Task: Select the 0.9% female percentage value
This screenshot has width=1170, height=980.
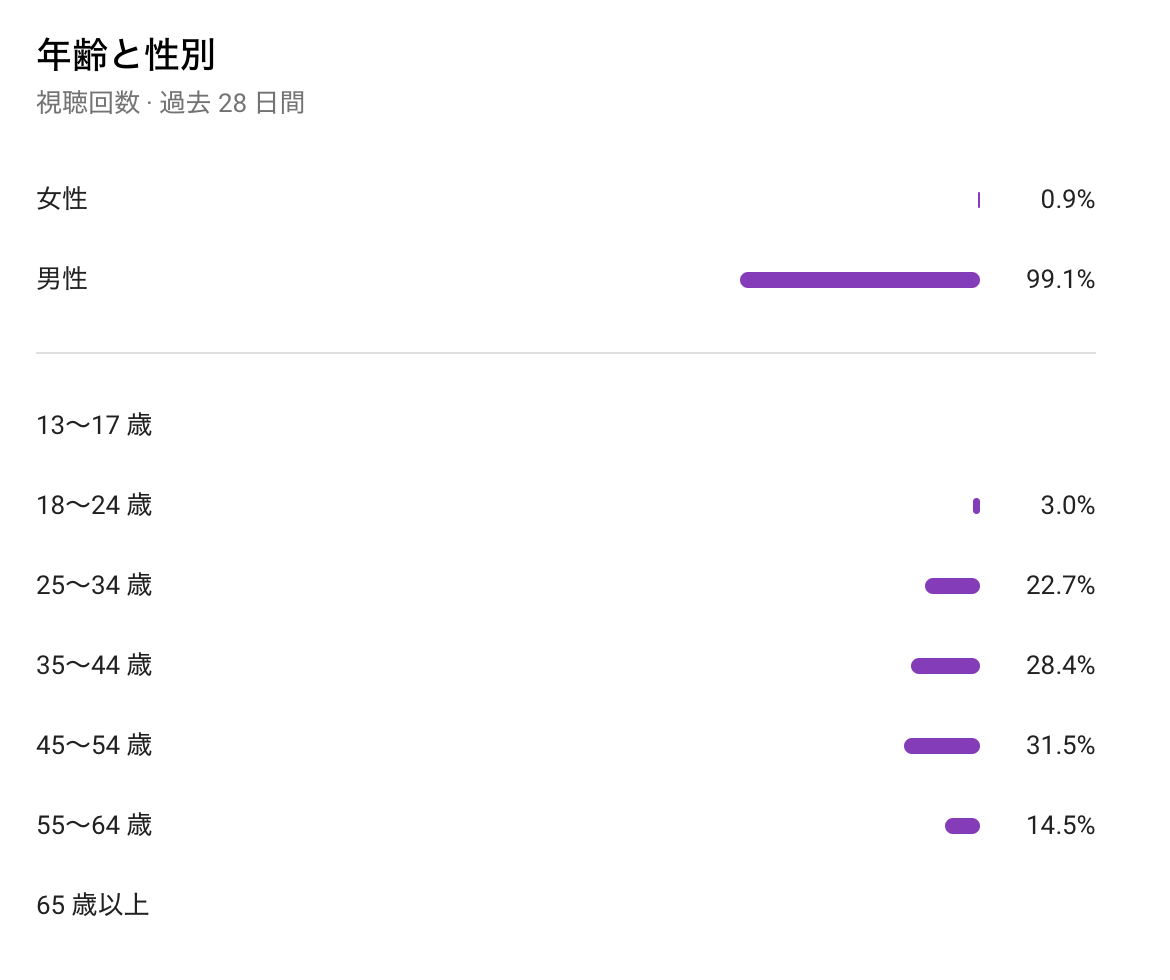Action: [1067, 200]
